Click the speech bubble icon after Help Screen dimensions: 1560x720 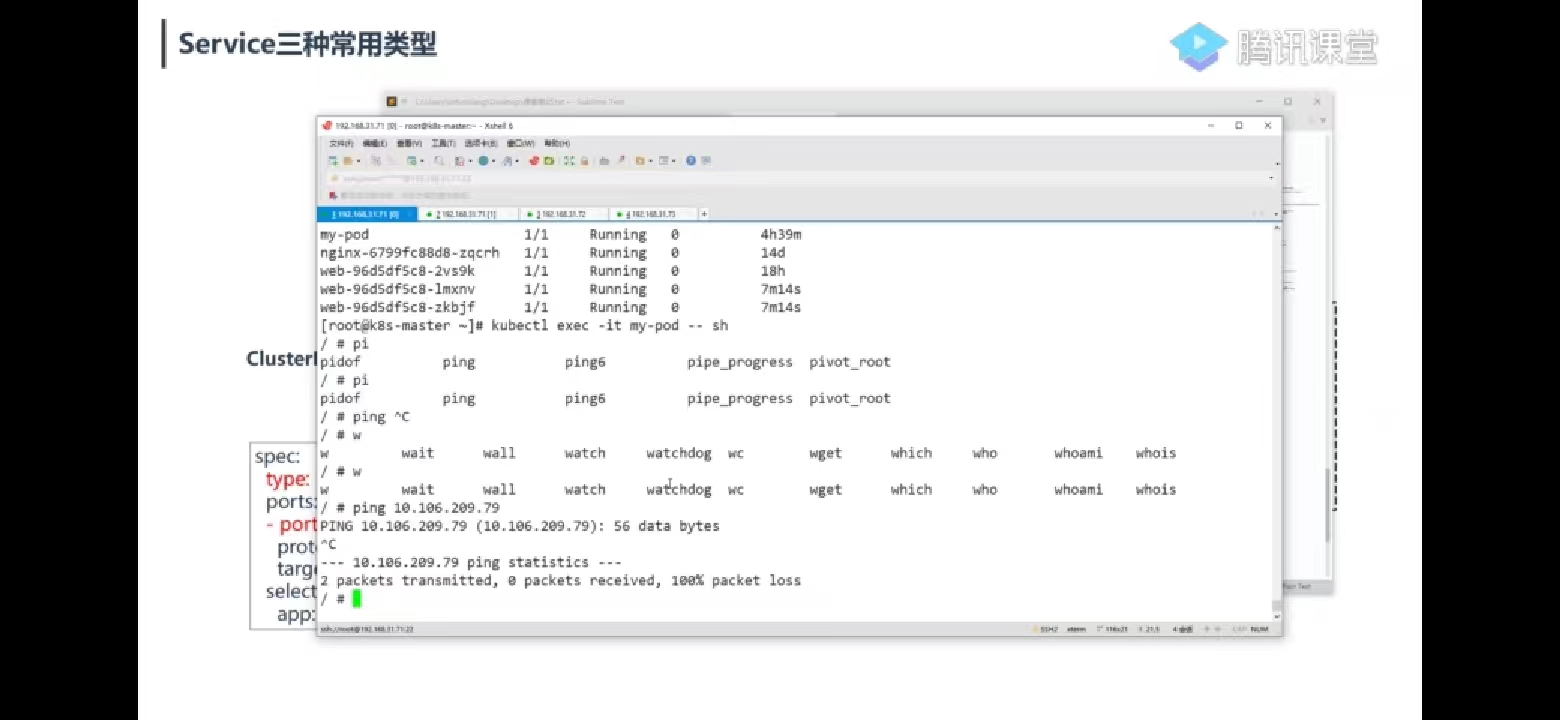(x=706, y=160)
